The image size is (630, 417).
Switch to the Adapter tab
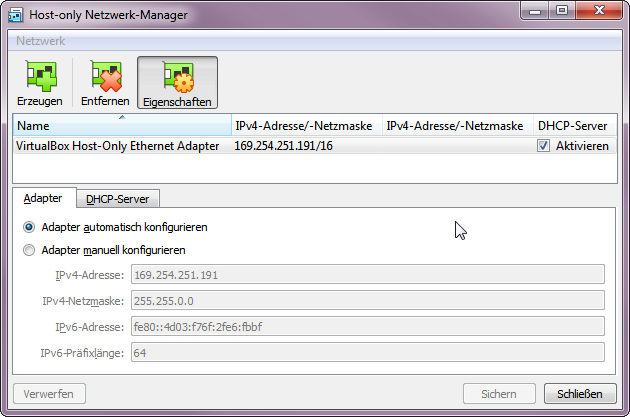tap(43, 198)
